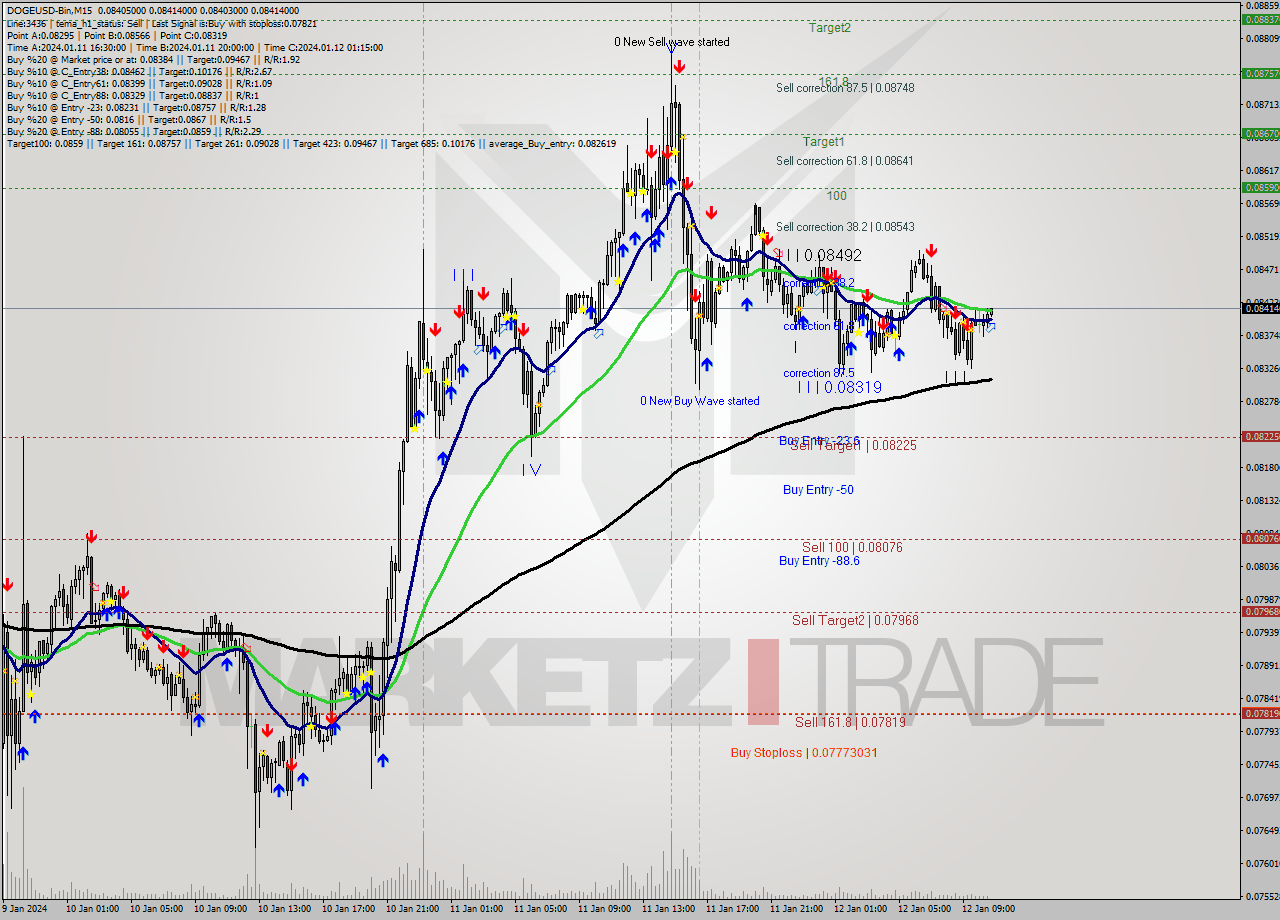This screenshot has width=1280, height=920.
Task: Click the DOGEUSD-Bin,M15 chart title line
Action: point(152,11)
